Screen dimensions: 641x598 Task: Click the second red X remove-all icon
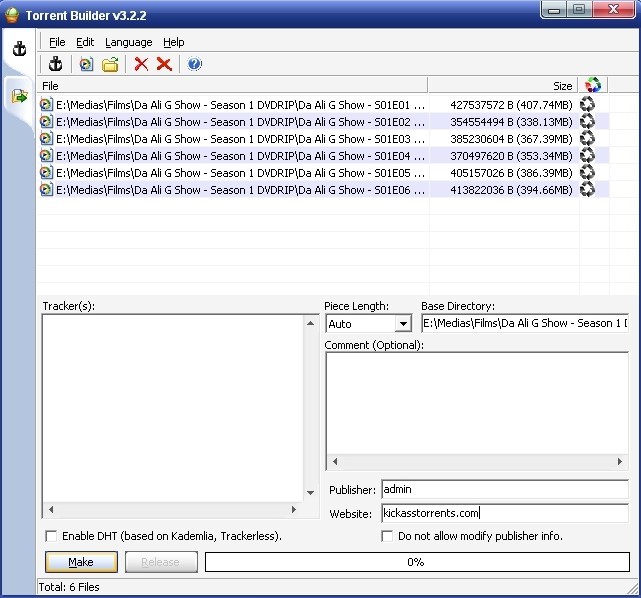[x=164, y=64]
